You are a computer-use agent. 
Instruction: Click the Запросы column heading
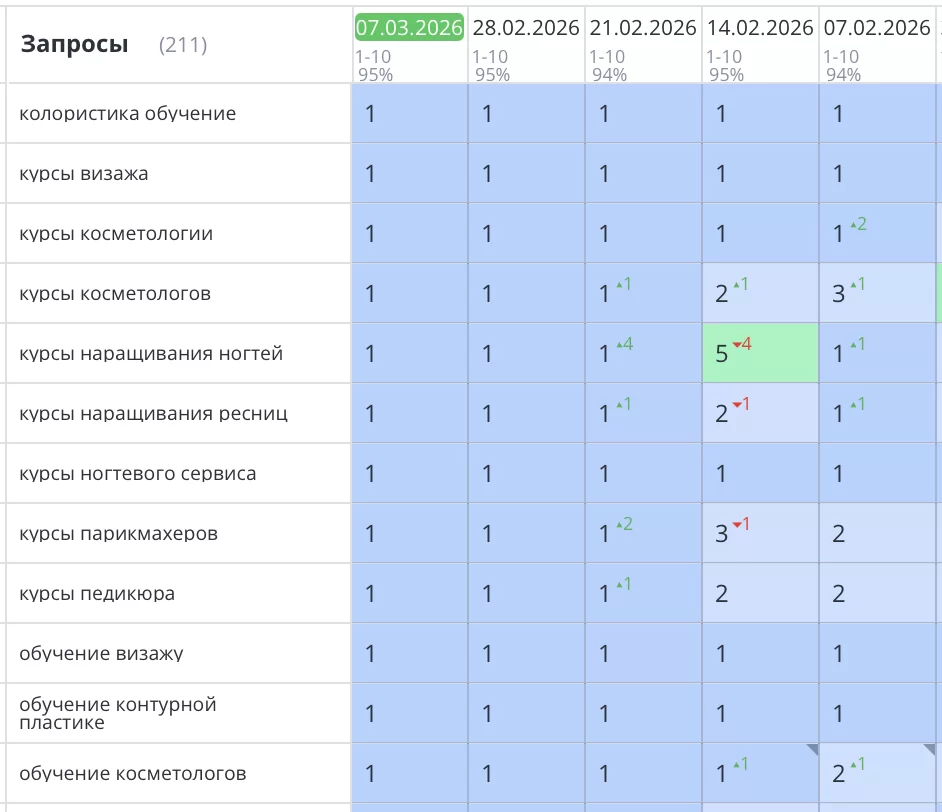(75, 44)
